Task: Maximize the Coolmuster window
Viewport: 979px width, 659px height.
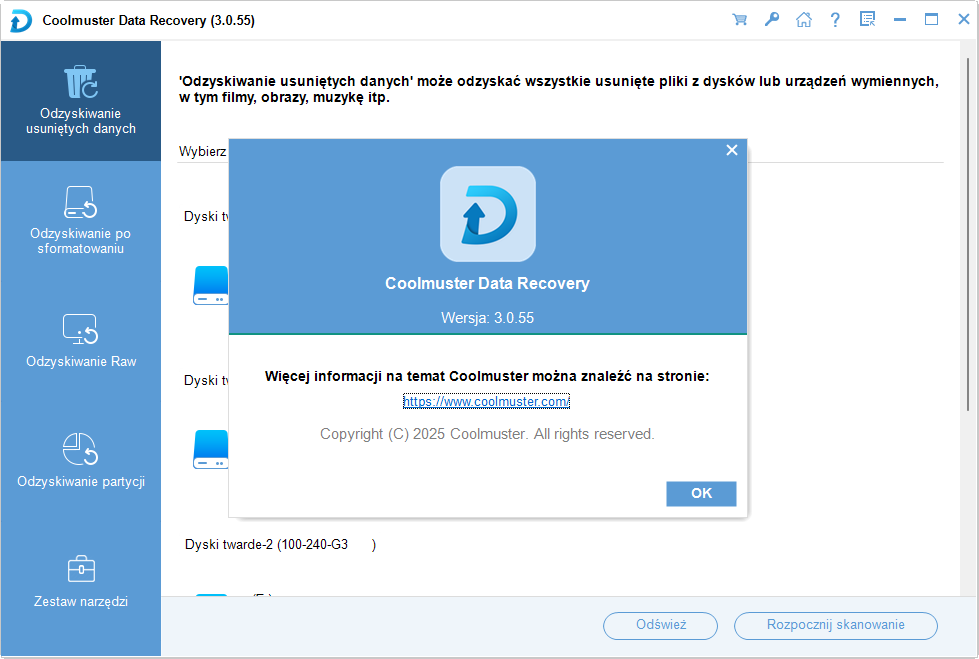Action: coord(932,19)
